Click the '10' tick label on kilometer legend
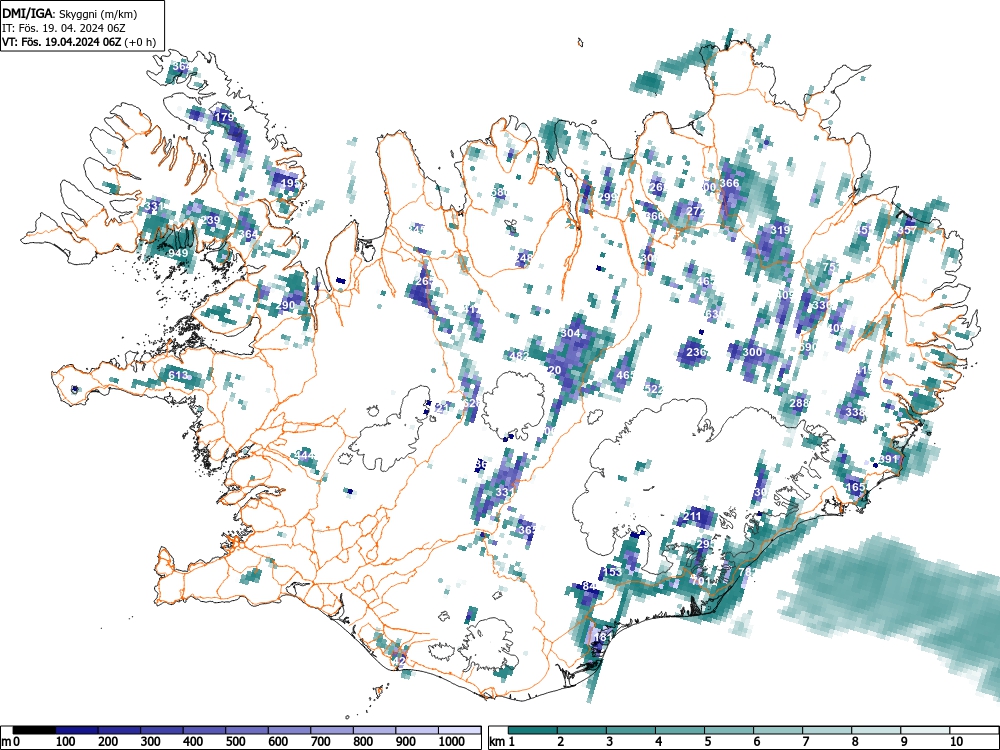This screenshot has width=1000, height=750. [956, 741]
